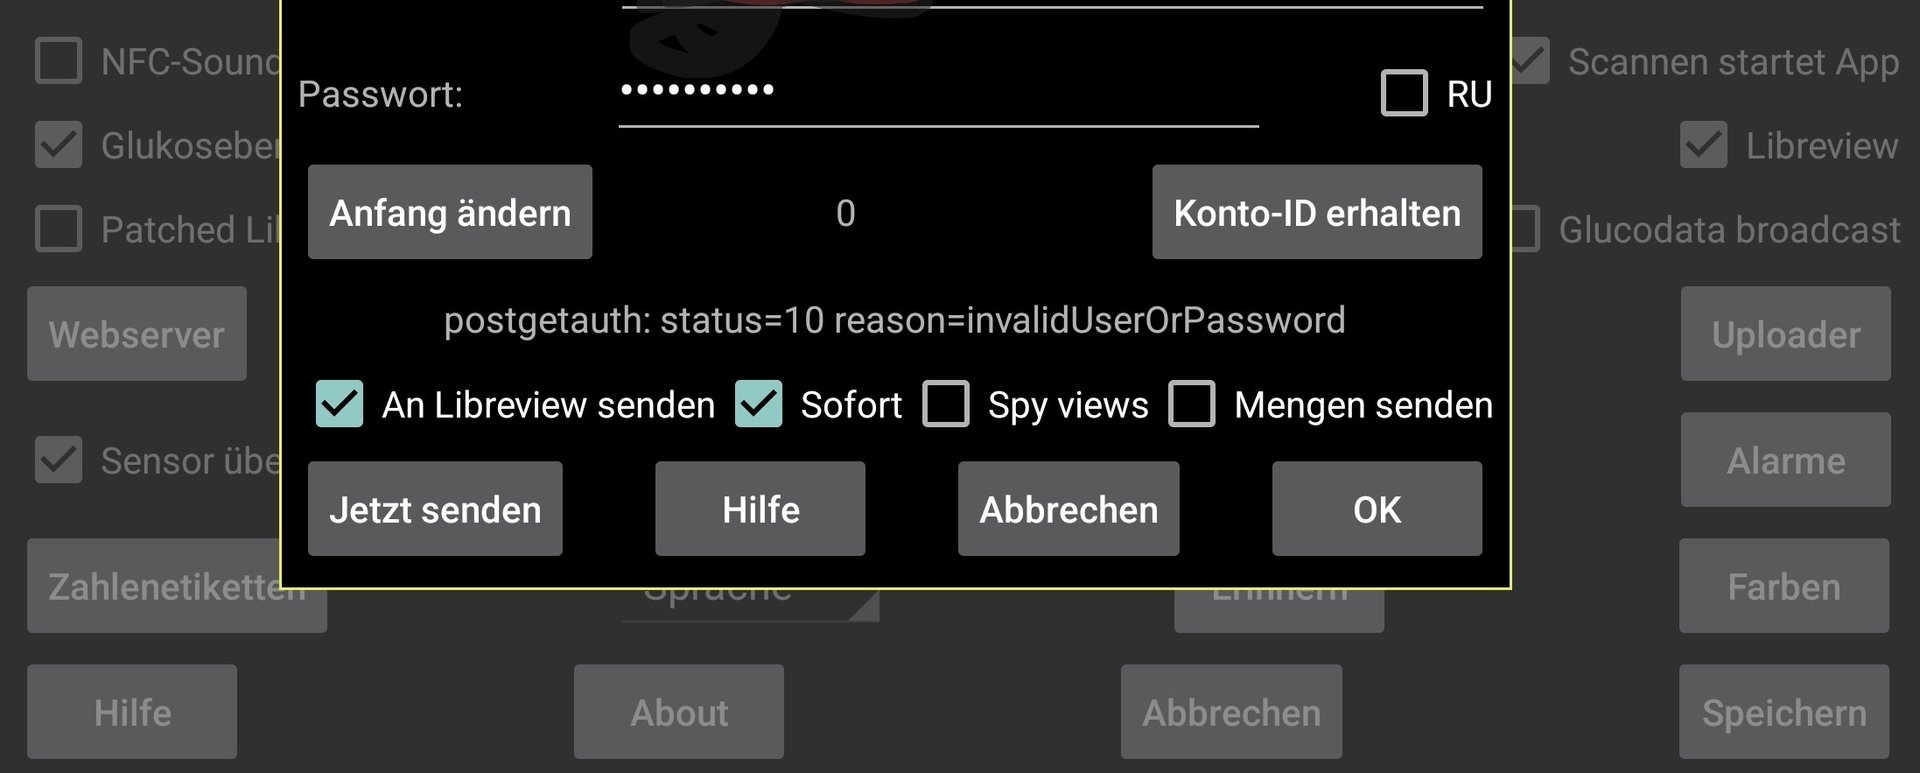Open the Farben settings
The image size is (1920, 773).
1784,586
